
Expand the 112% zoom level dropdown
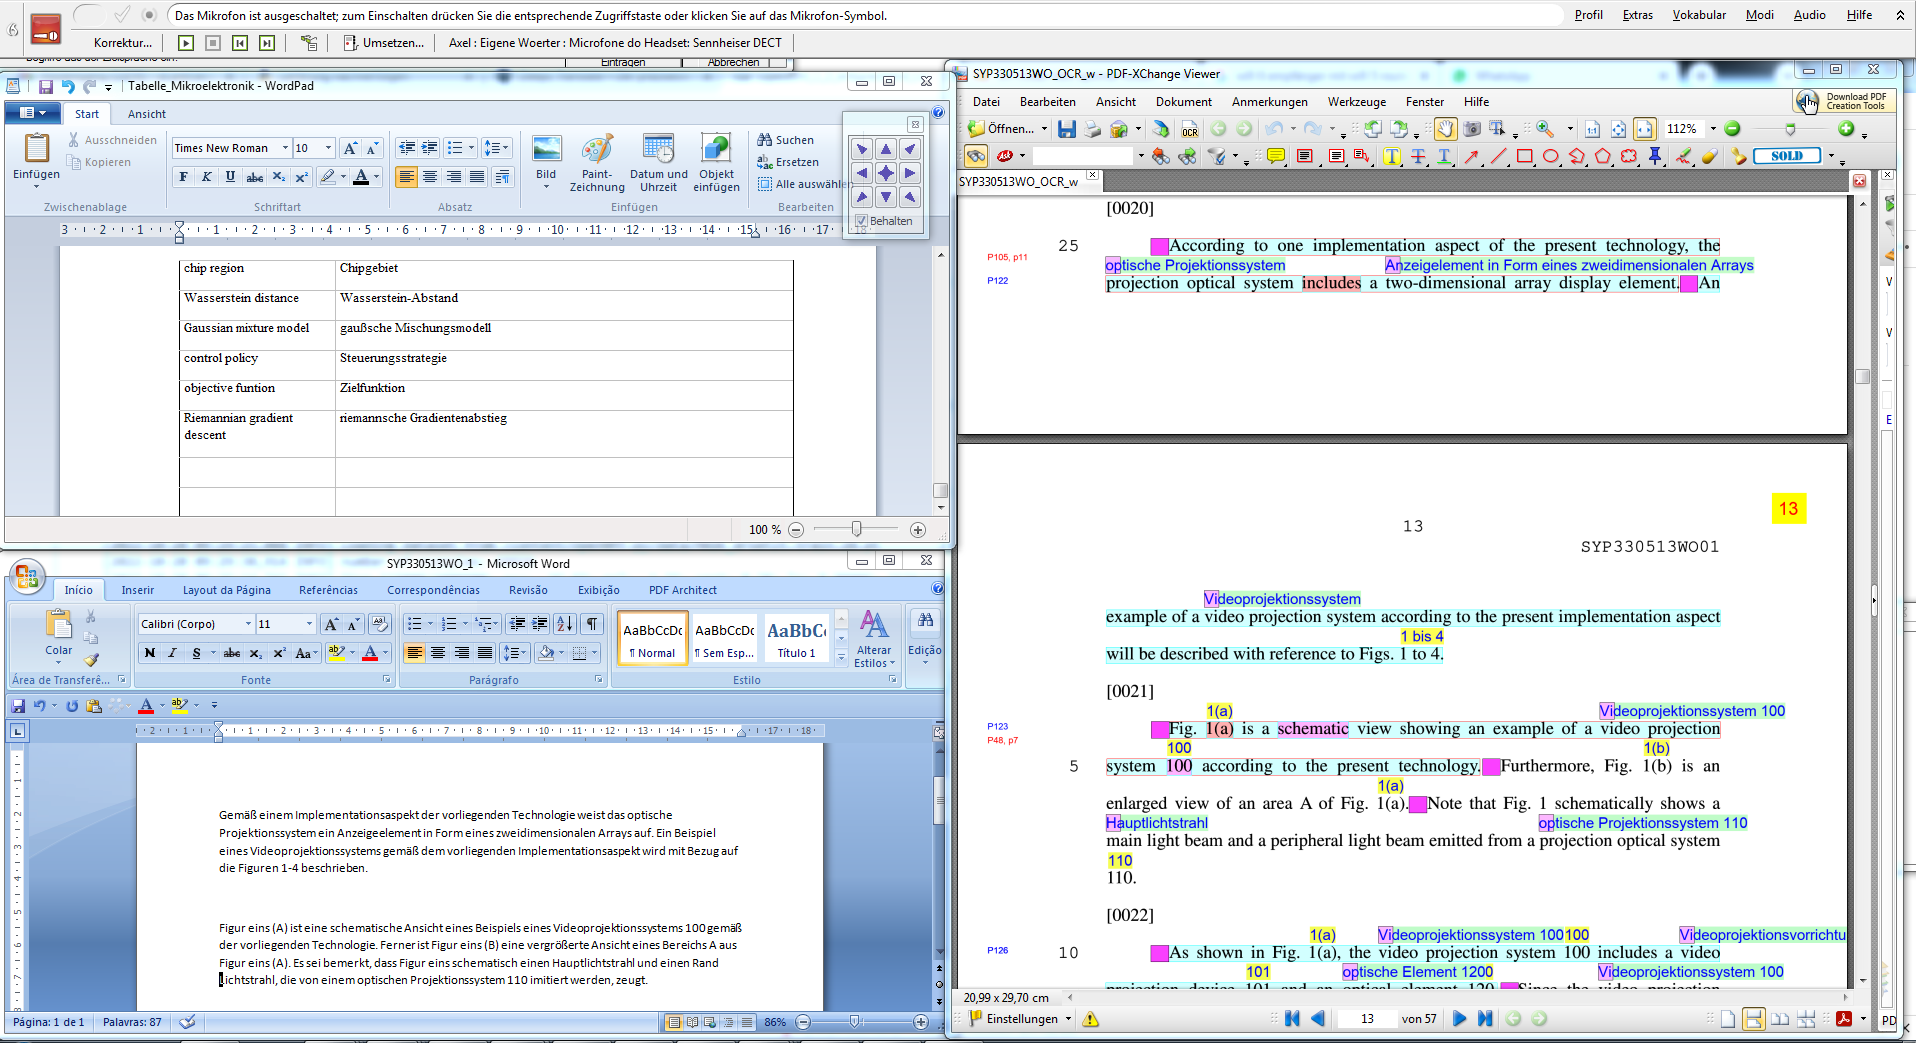point(1713,129)
